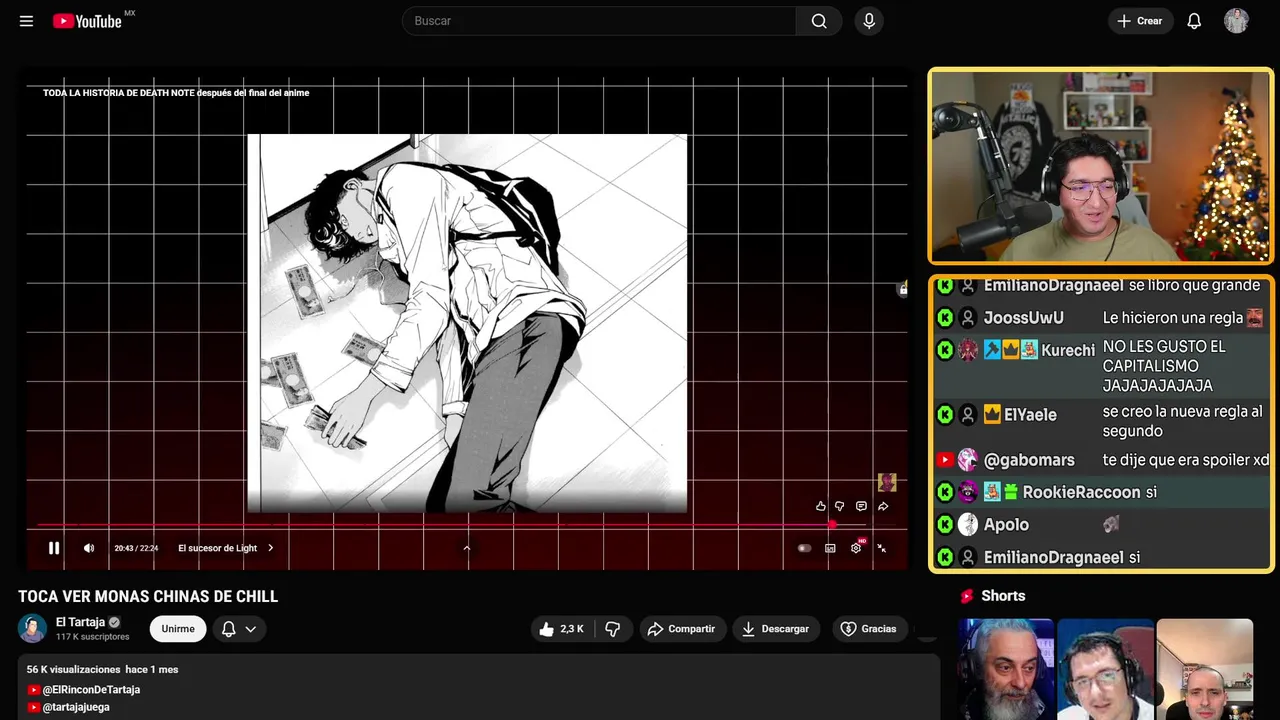
Task: Open the middle Shorts thumbnail
Action: pyautogui.click(x=1105, y=669)
